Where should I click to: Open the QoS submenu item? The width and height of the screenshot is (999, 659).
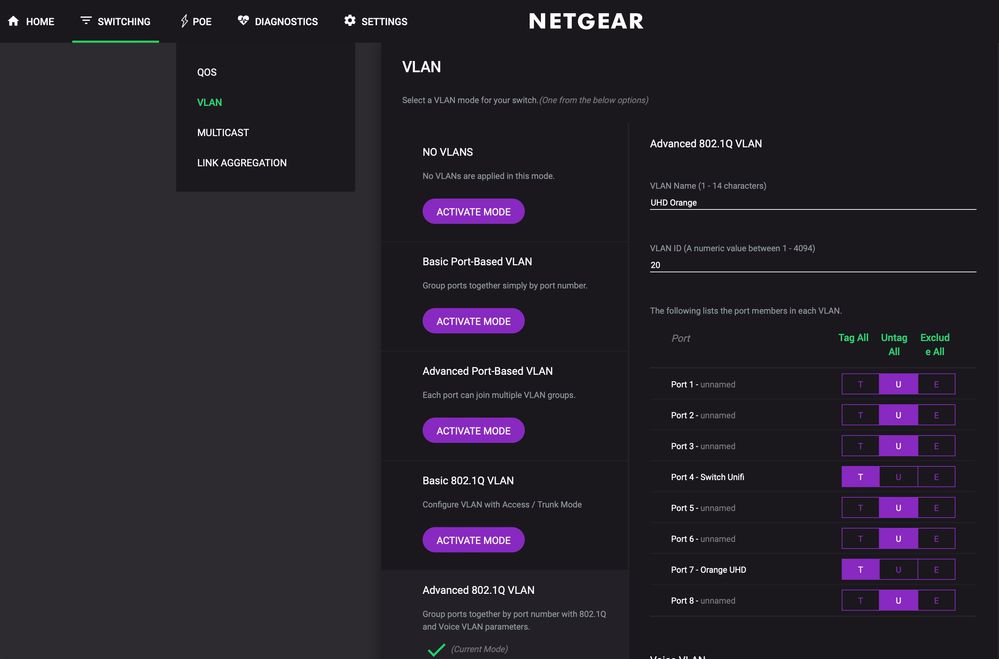click(207, 72)
